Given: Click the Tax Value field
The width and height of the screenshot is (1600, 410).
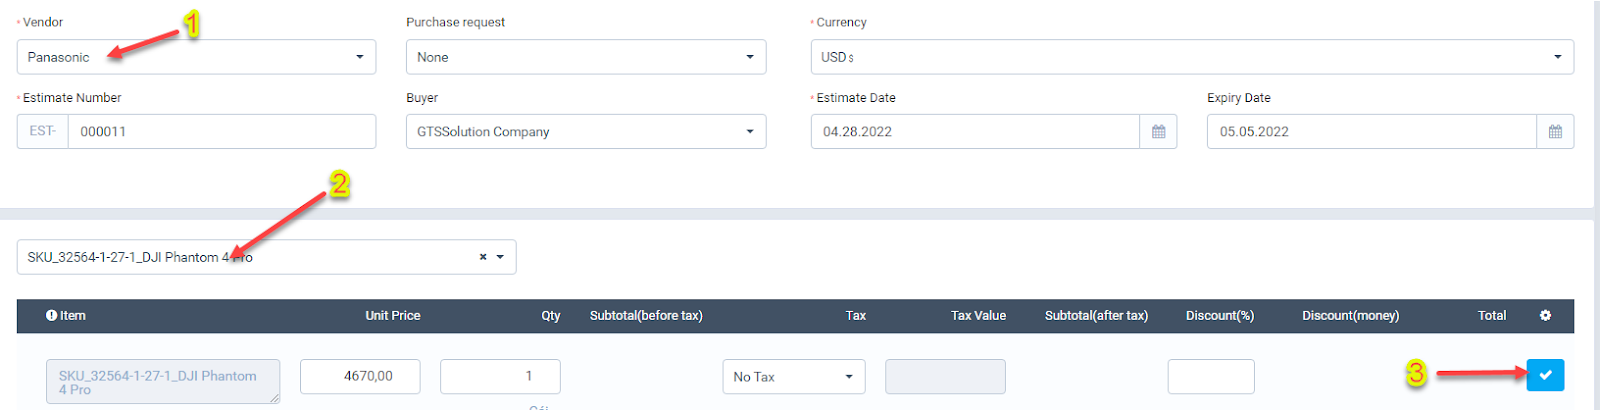Looking at the screenshot, I should [945, 377].
